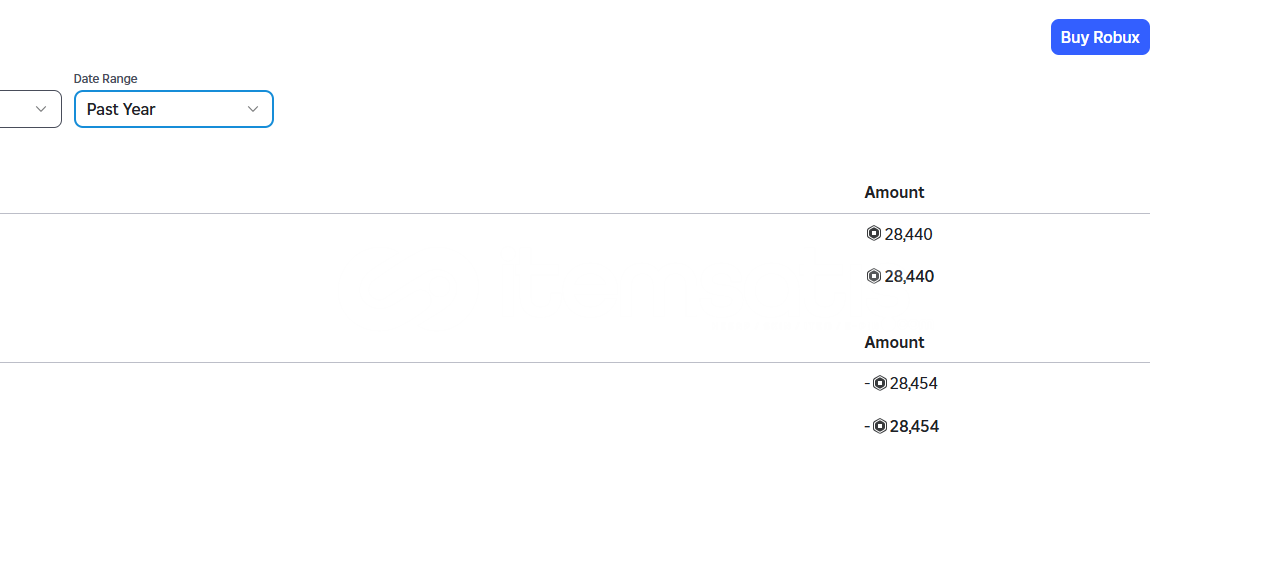Select the bold 28,454 outgoing total
This screenshot has width=1272, height=578.
(914, 426)
